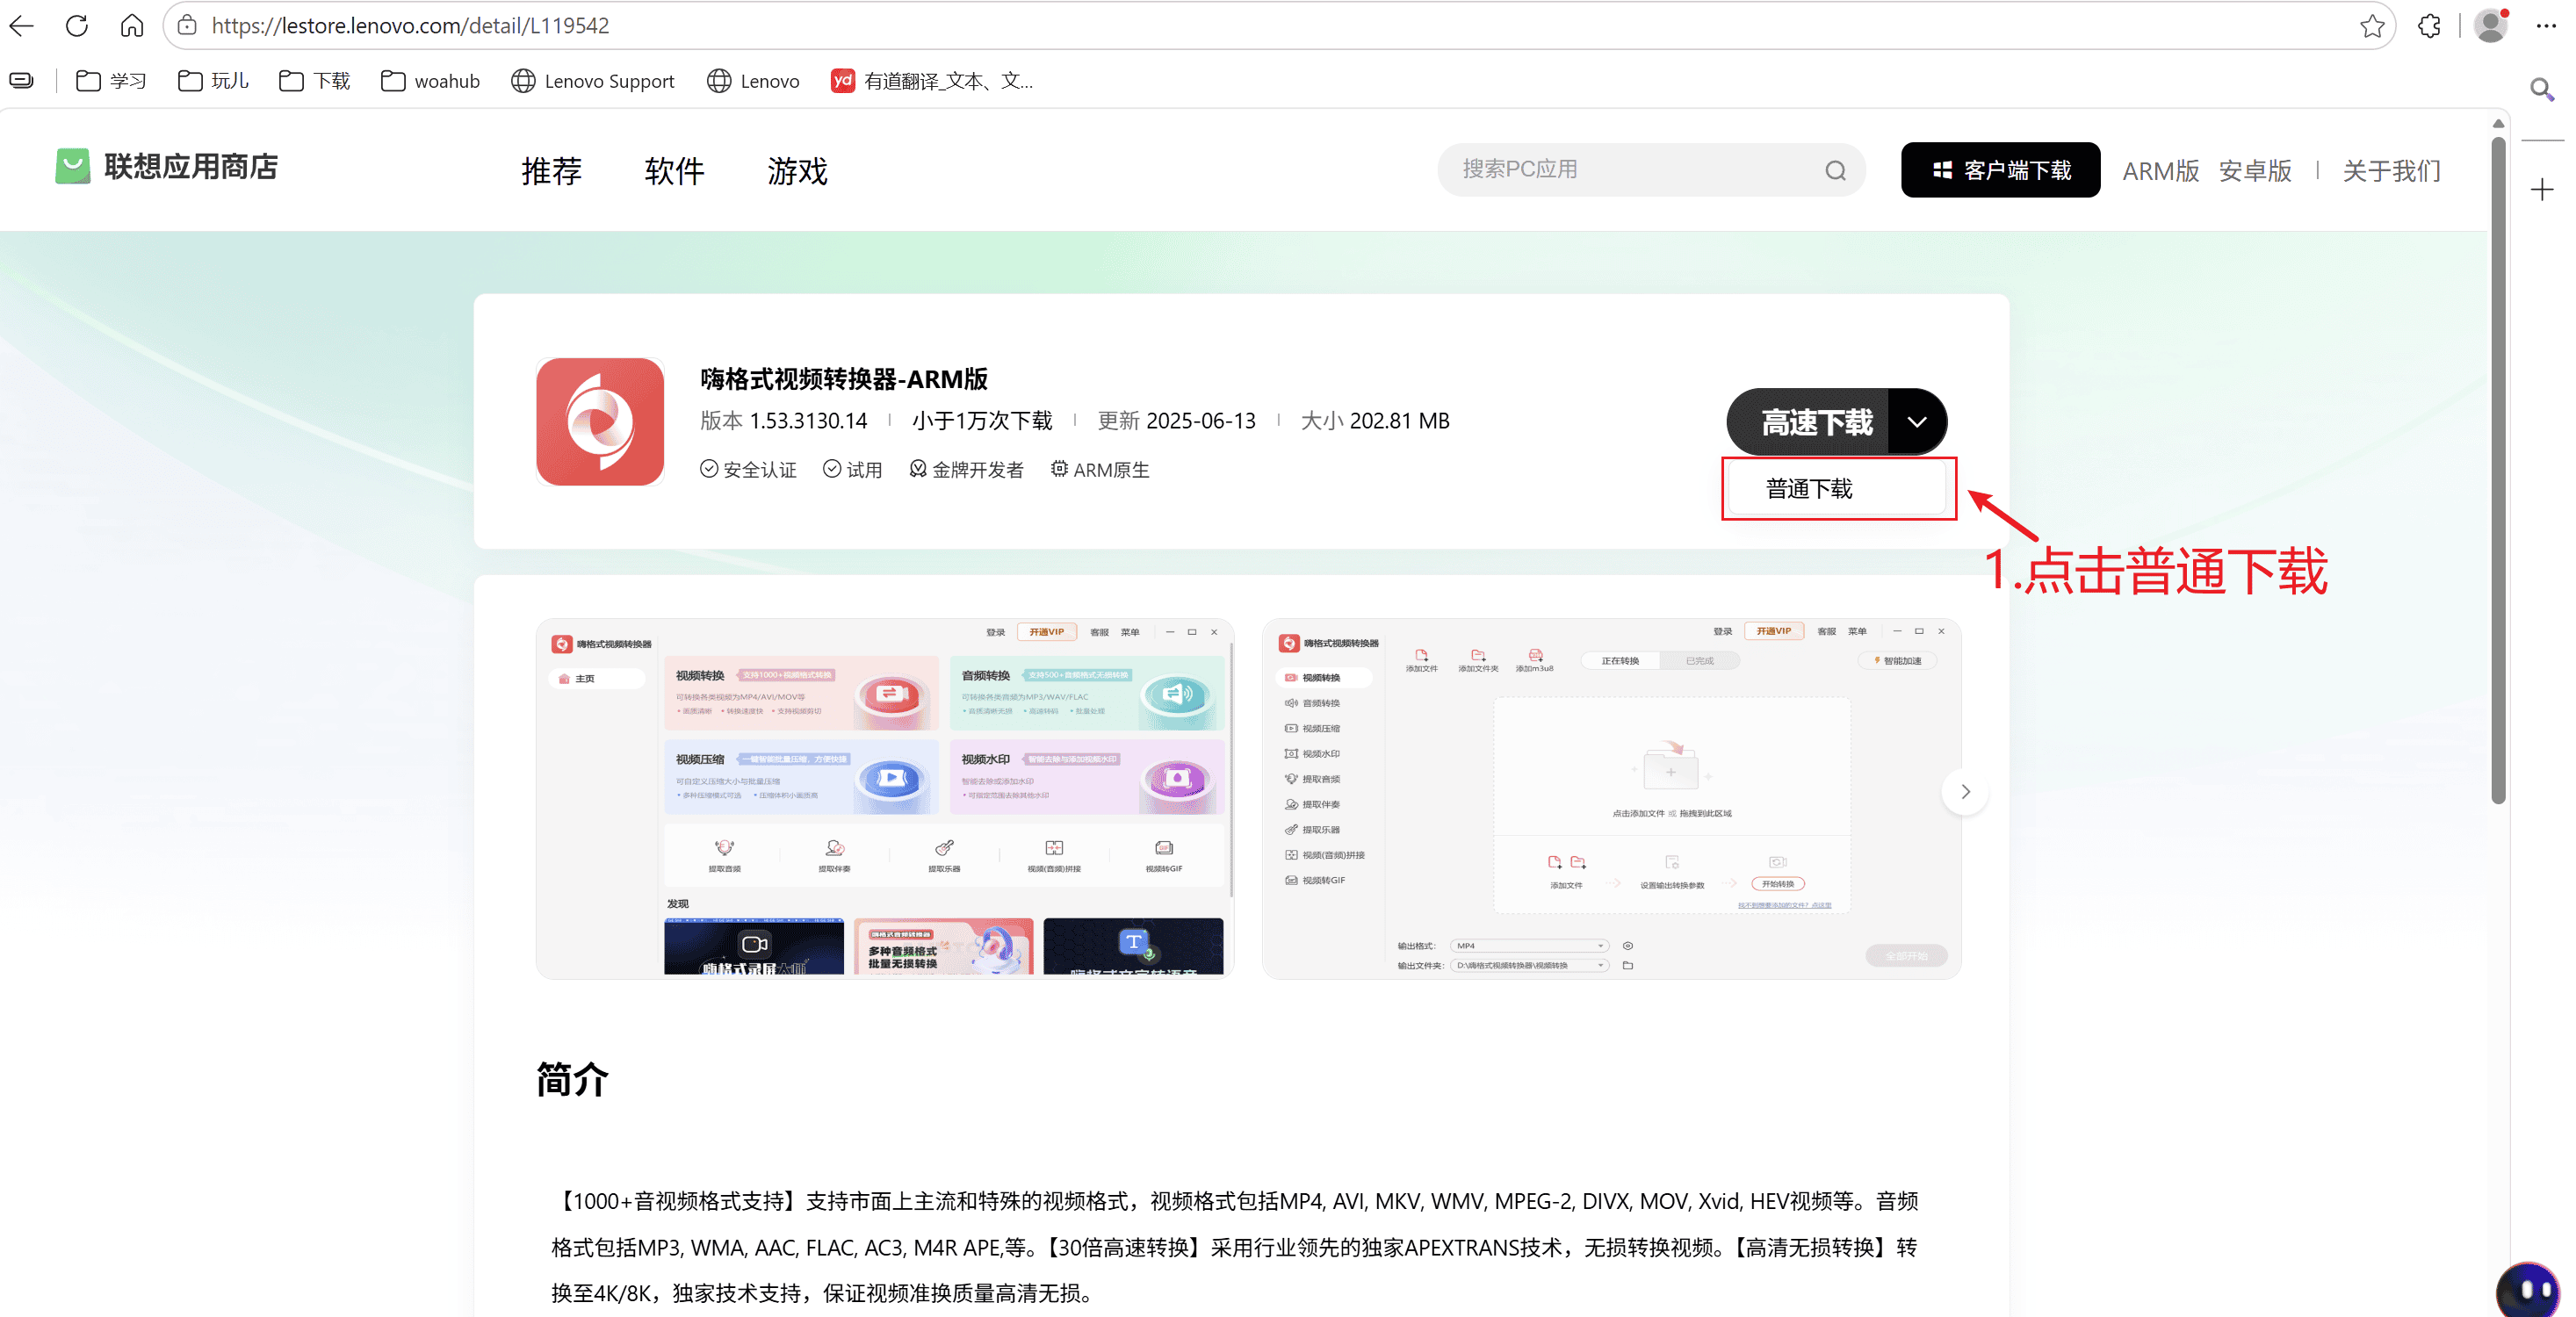Choose 普通下载 from the dropdown
Viewport: 2576px width, 1317px height.
click(x=1837, y=489)
